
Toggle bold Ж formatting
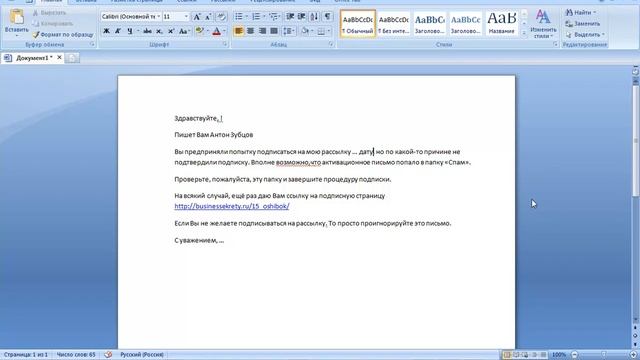click(x=106, y=31)
